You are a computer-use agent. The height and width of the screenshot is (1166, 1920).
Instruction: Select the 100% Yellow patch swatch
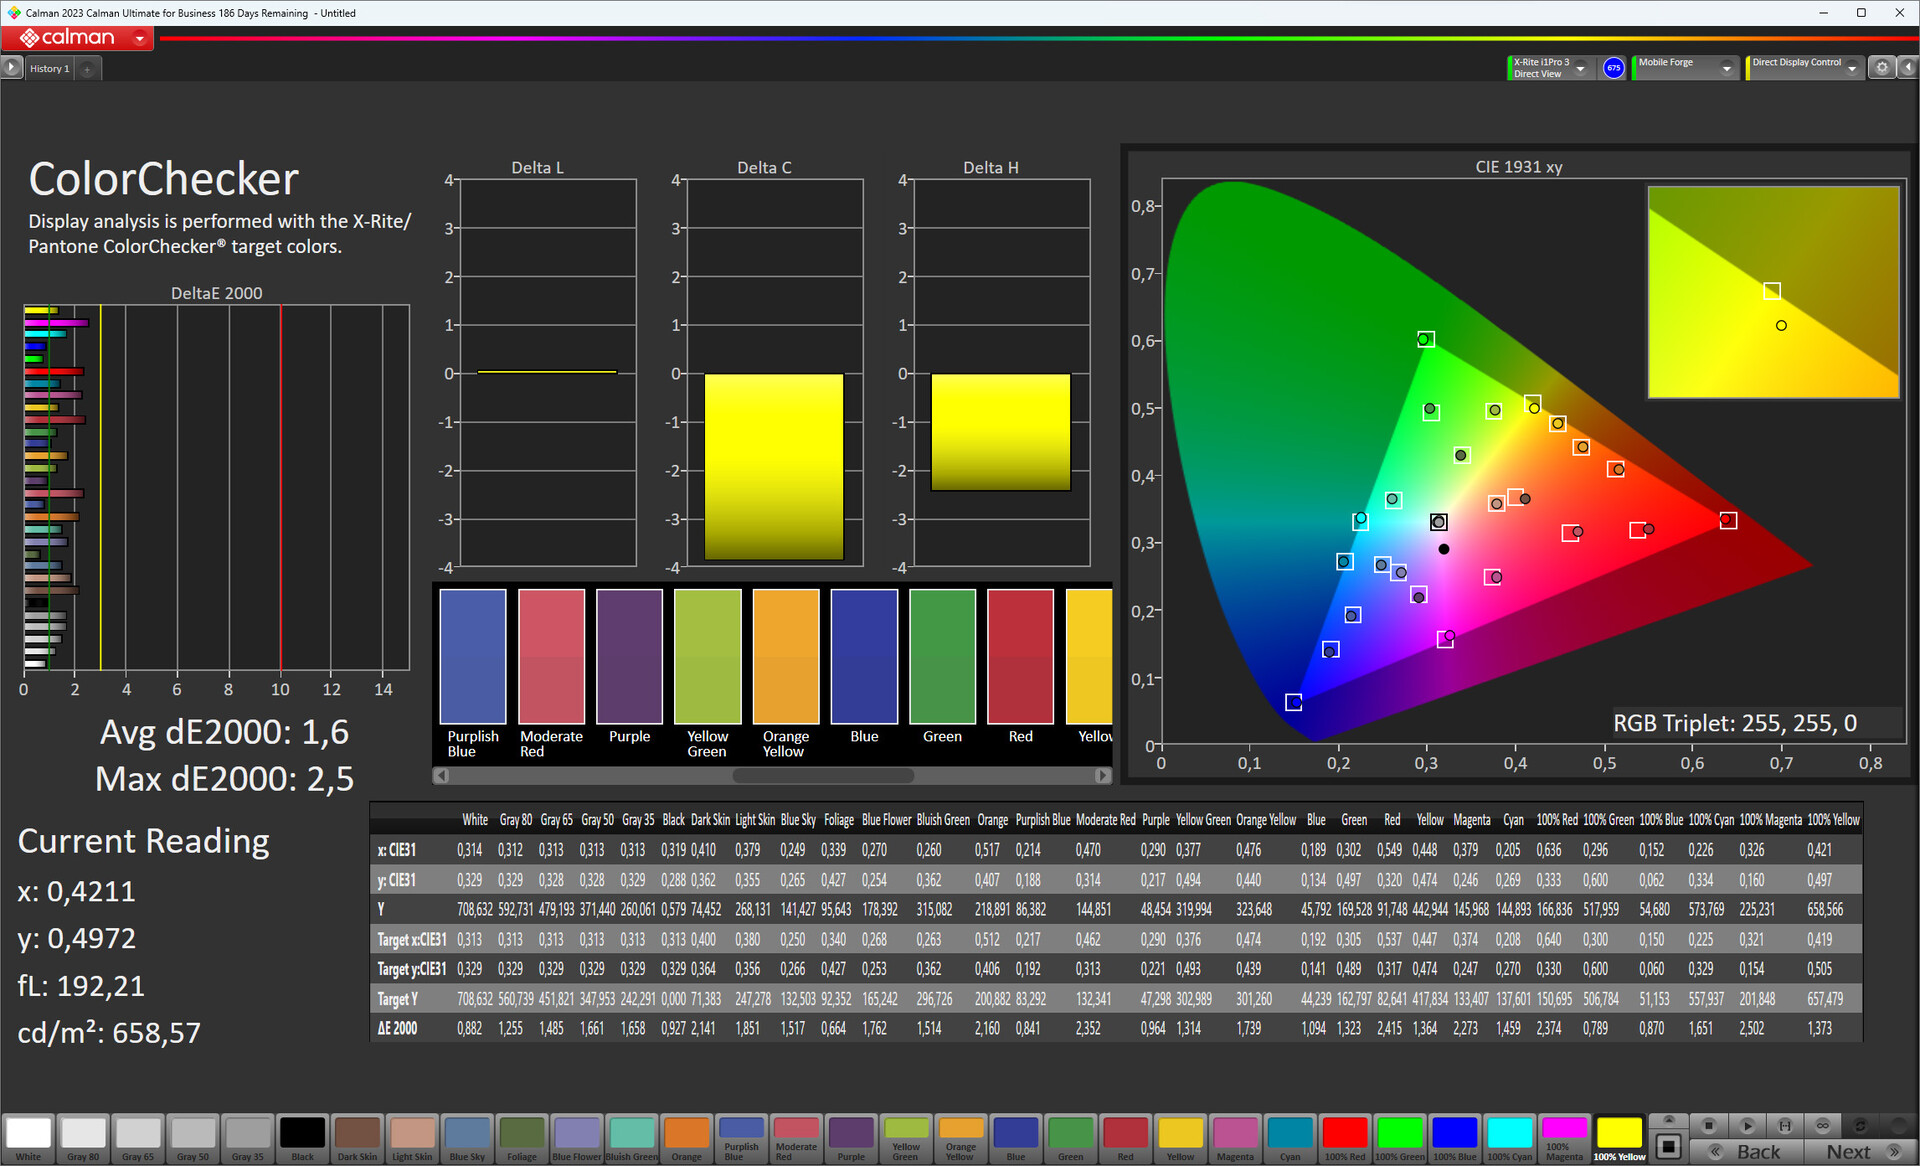pyautogui.click(x=1619, y=1139)
